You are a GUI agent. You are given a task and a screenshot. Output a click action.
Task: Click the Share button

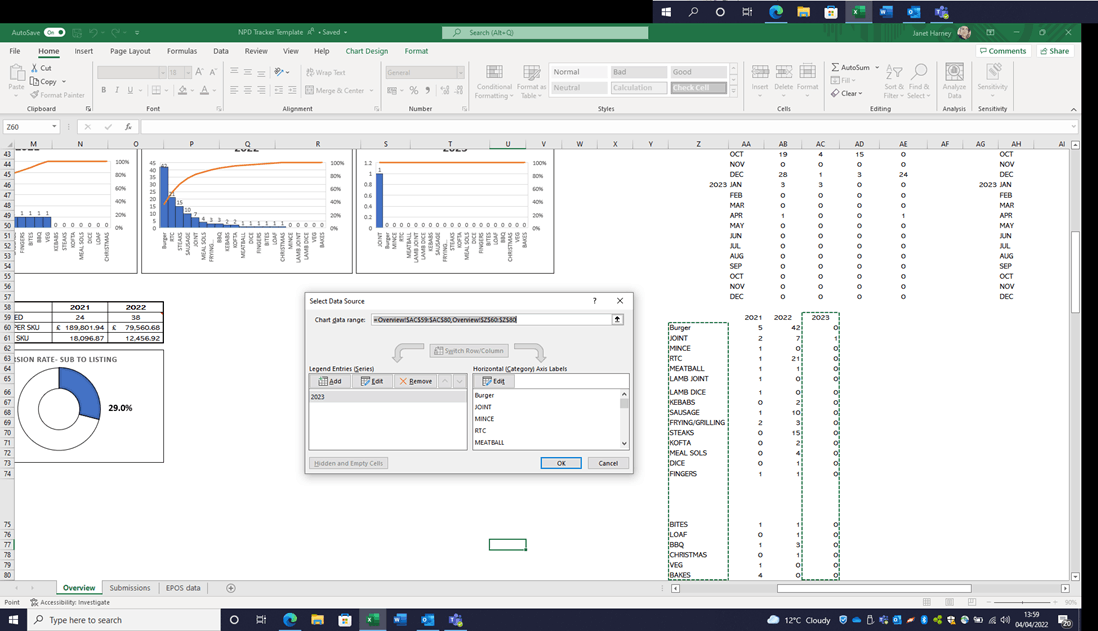(1055, 51)
